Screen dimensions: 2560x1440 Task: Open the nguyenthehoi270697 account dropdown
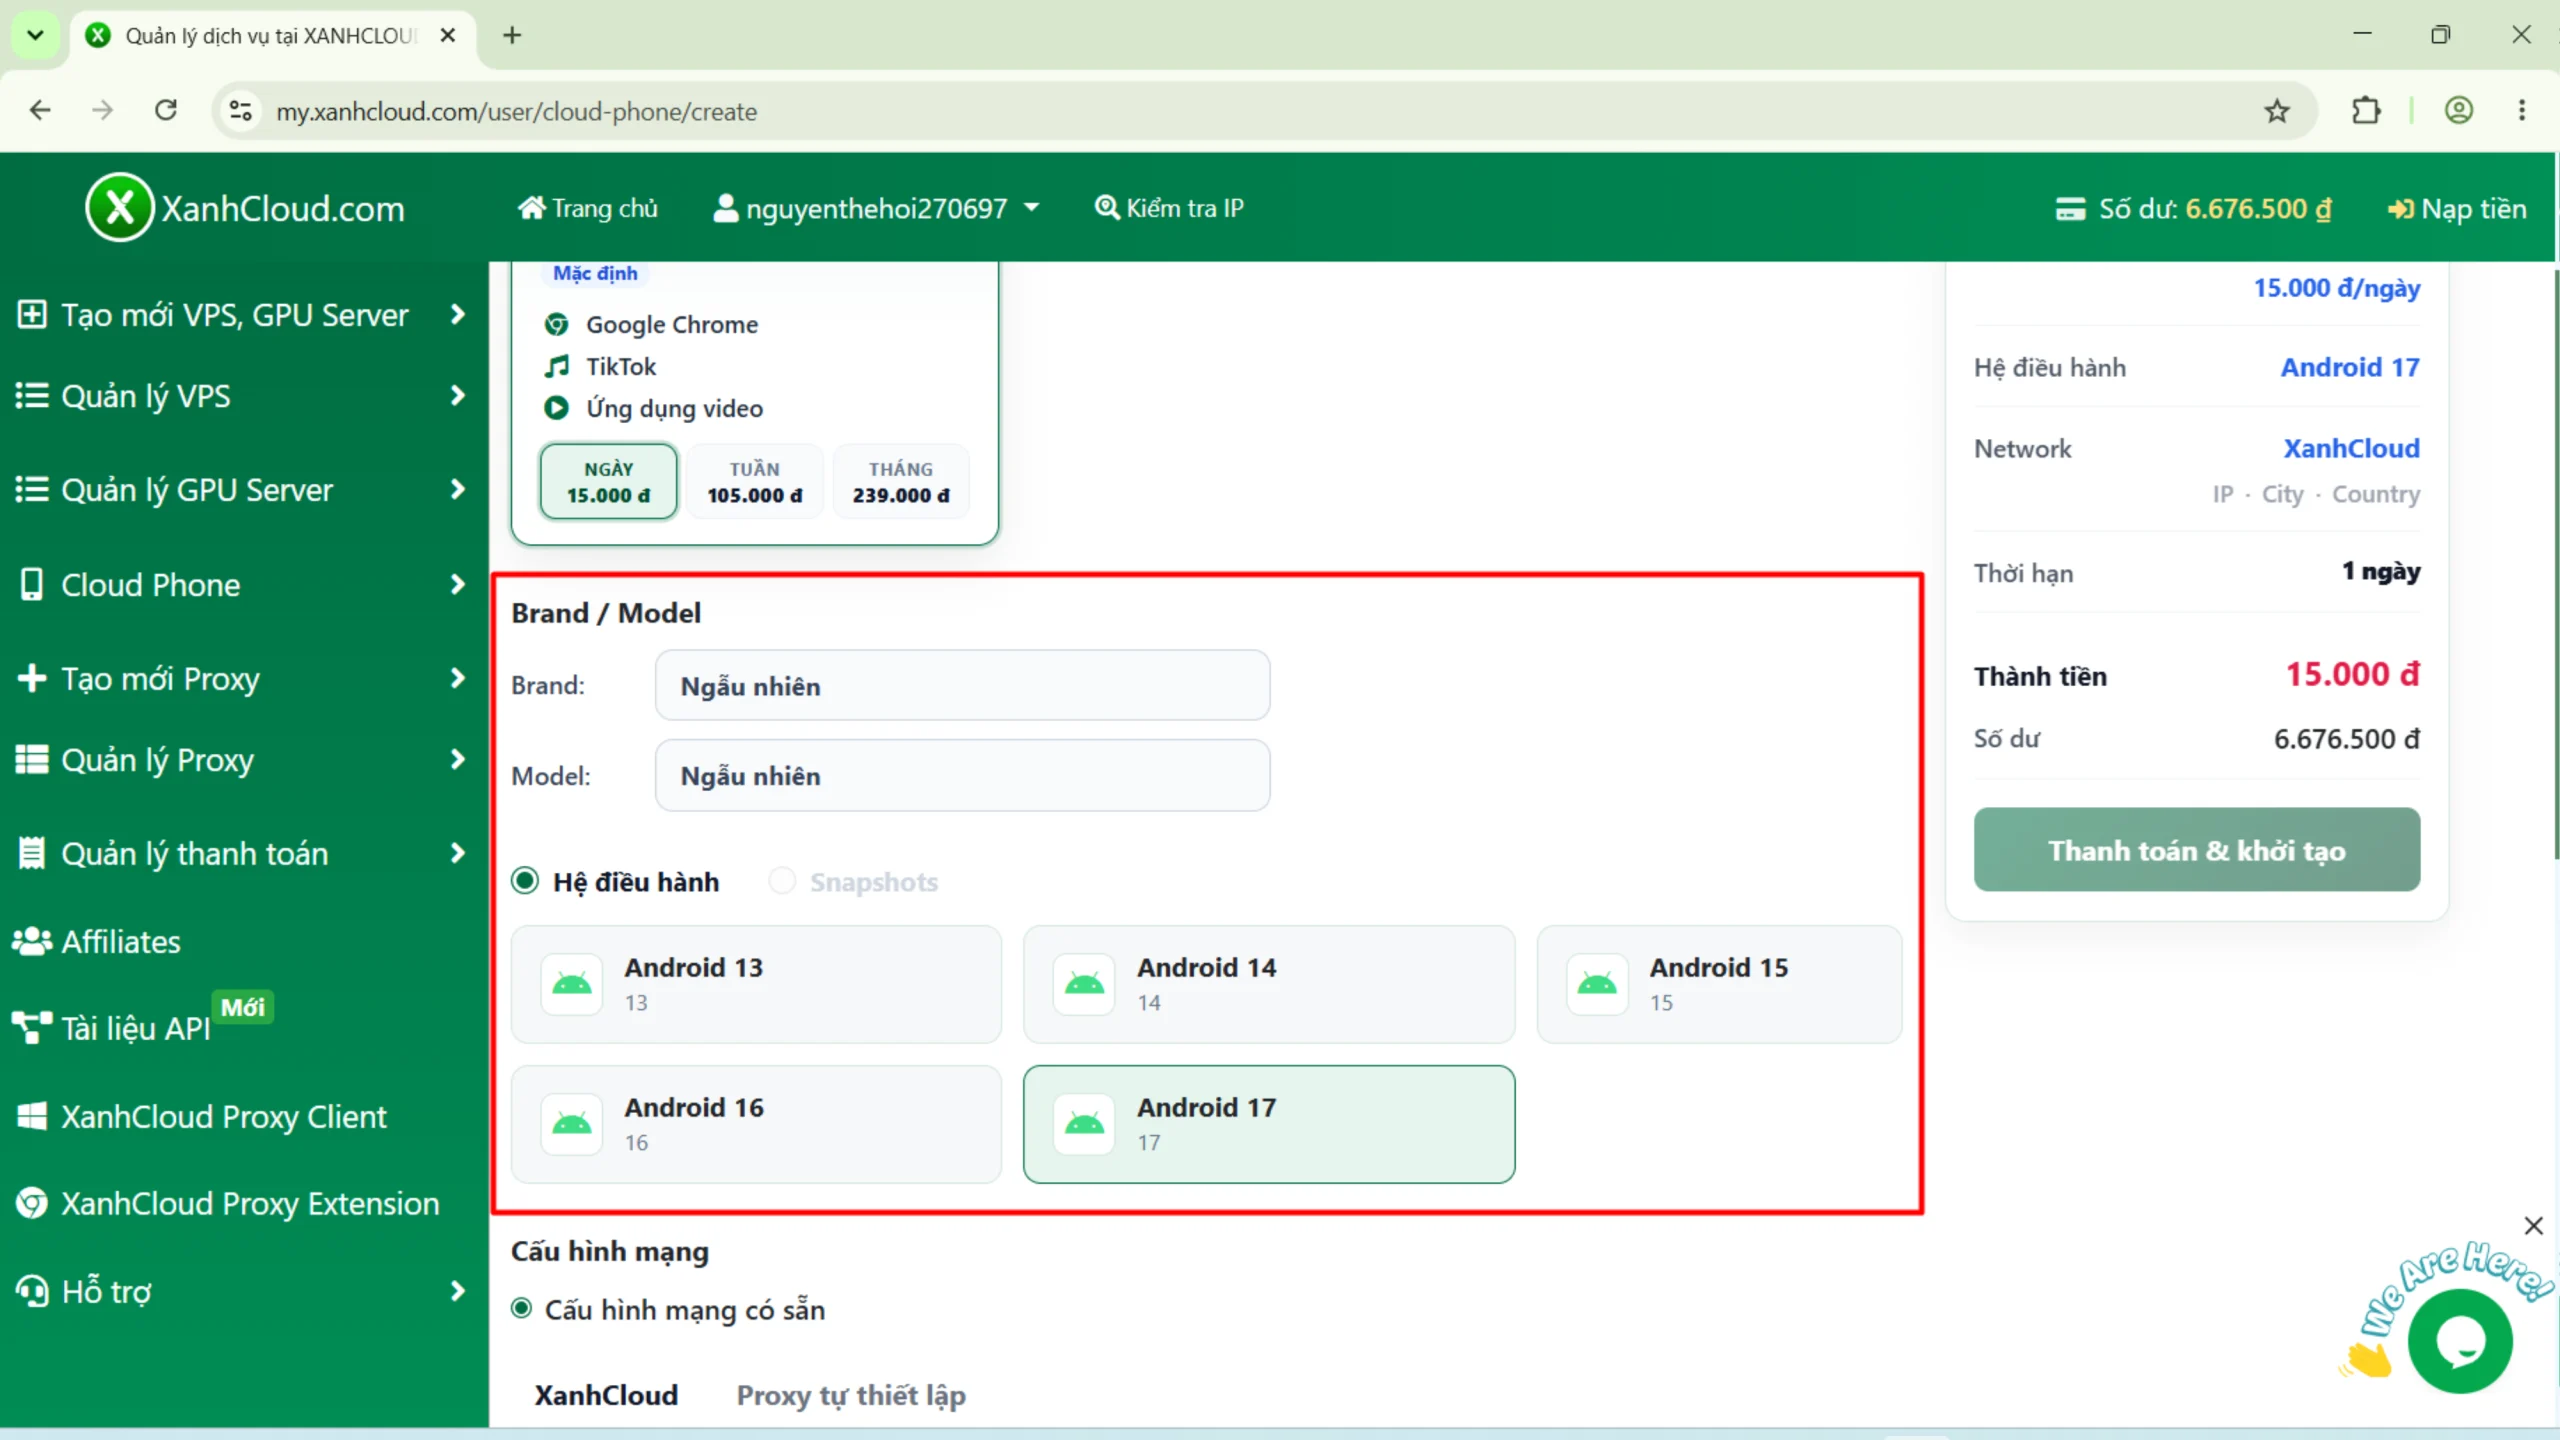click(876, 208)
